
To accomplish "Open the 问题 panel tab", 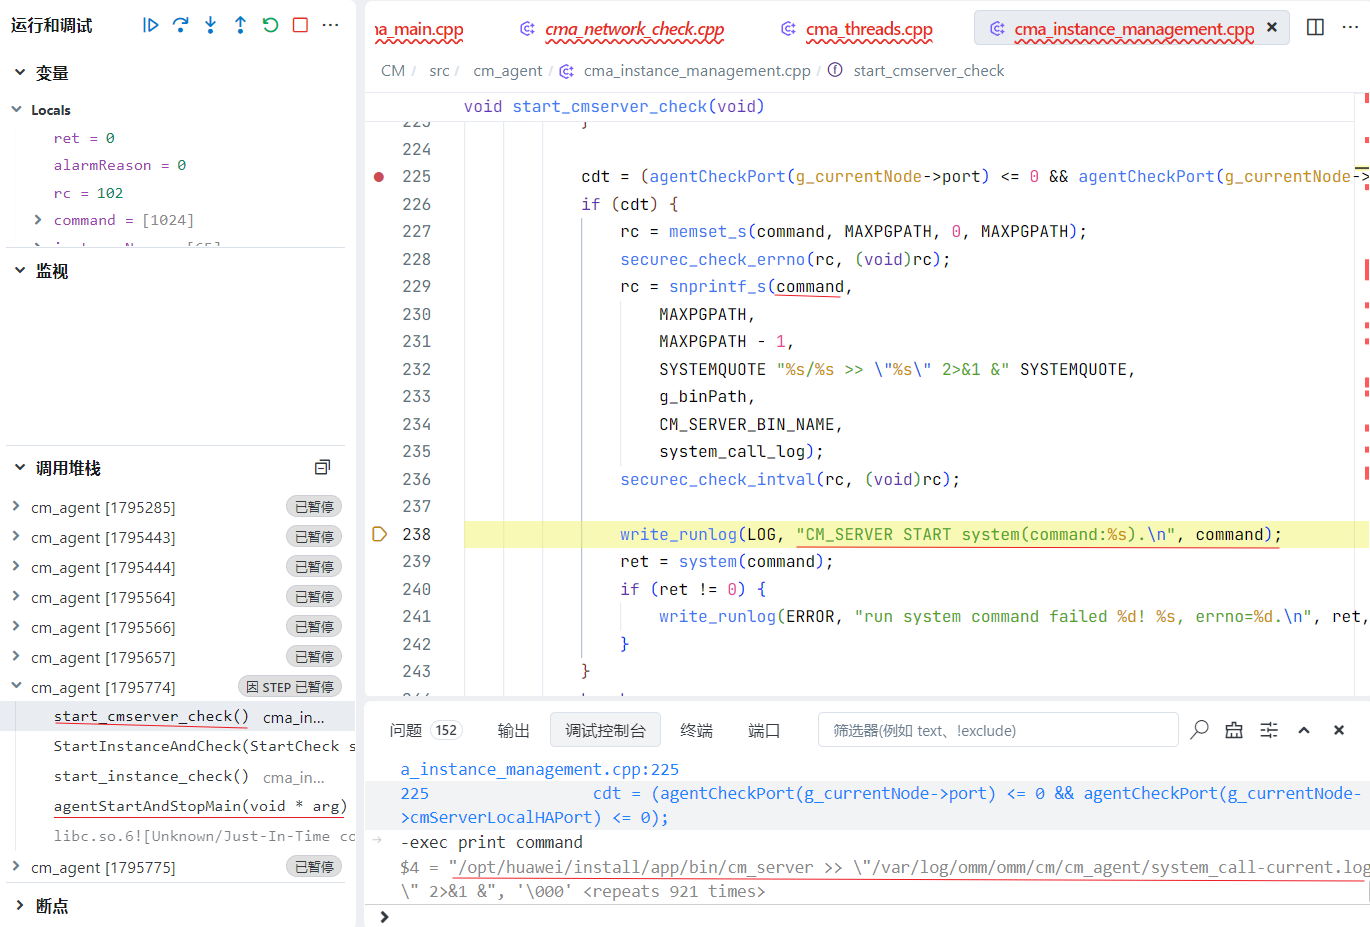I will [406, 730].
